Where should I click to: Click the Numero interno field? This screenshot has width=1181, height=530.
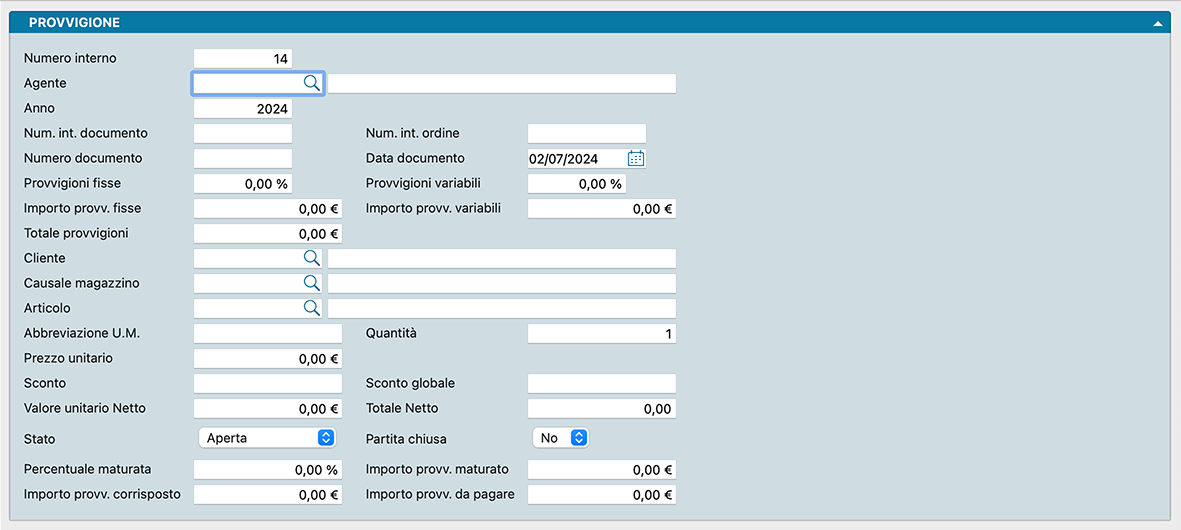(243, 59)
